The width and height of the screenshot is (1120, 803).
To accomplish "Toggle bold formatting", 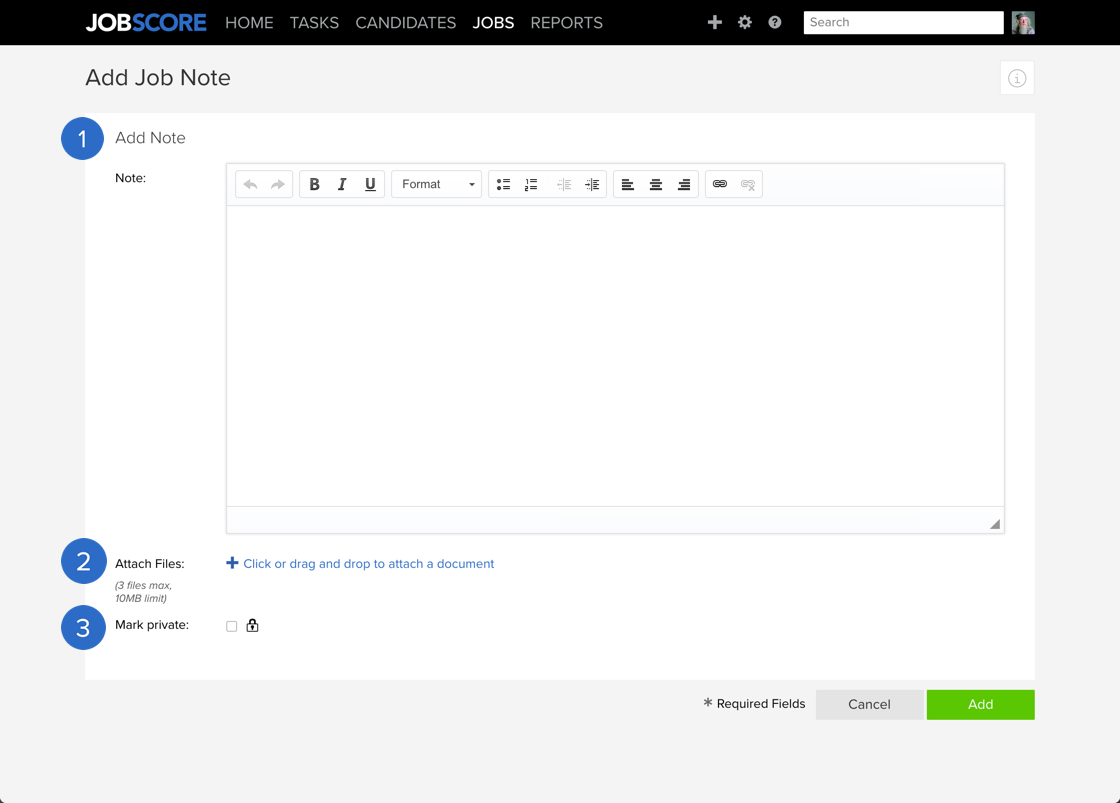I will [x=314, y=184].
